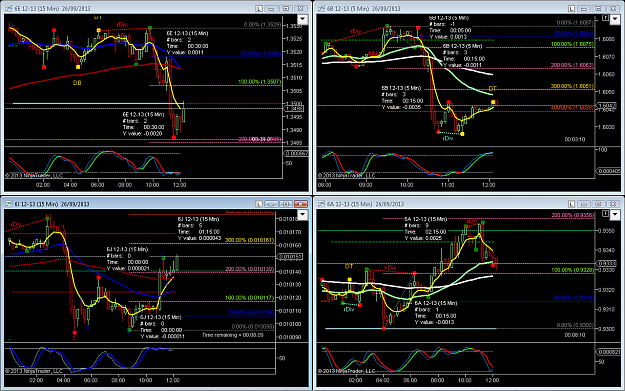Maximize the 6E 12-13 chart window
The height and width of the screenshot is (391, 625).
pyautogui.click(x=286, y=8)
